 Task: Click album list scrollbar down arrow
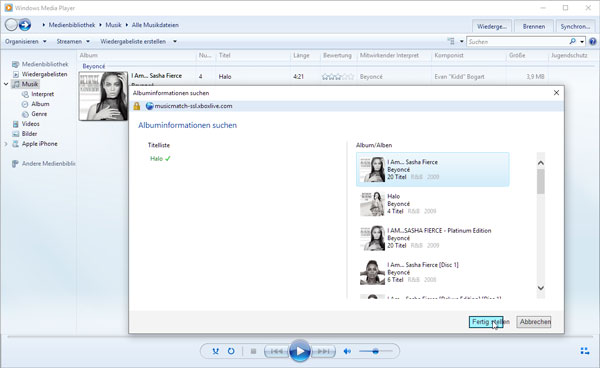coord(541,288)
